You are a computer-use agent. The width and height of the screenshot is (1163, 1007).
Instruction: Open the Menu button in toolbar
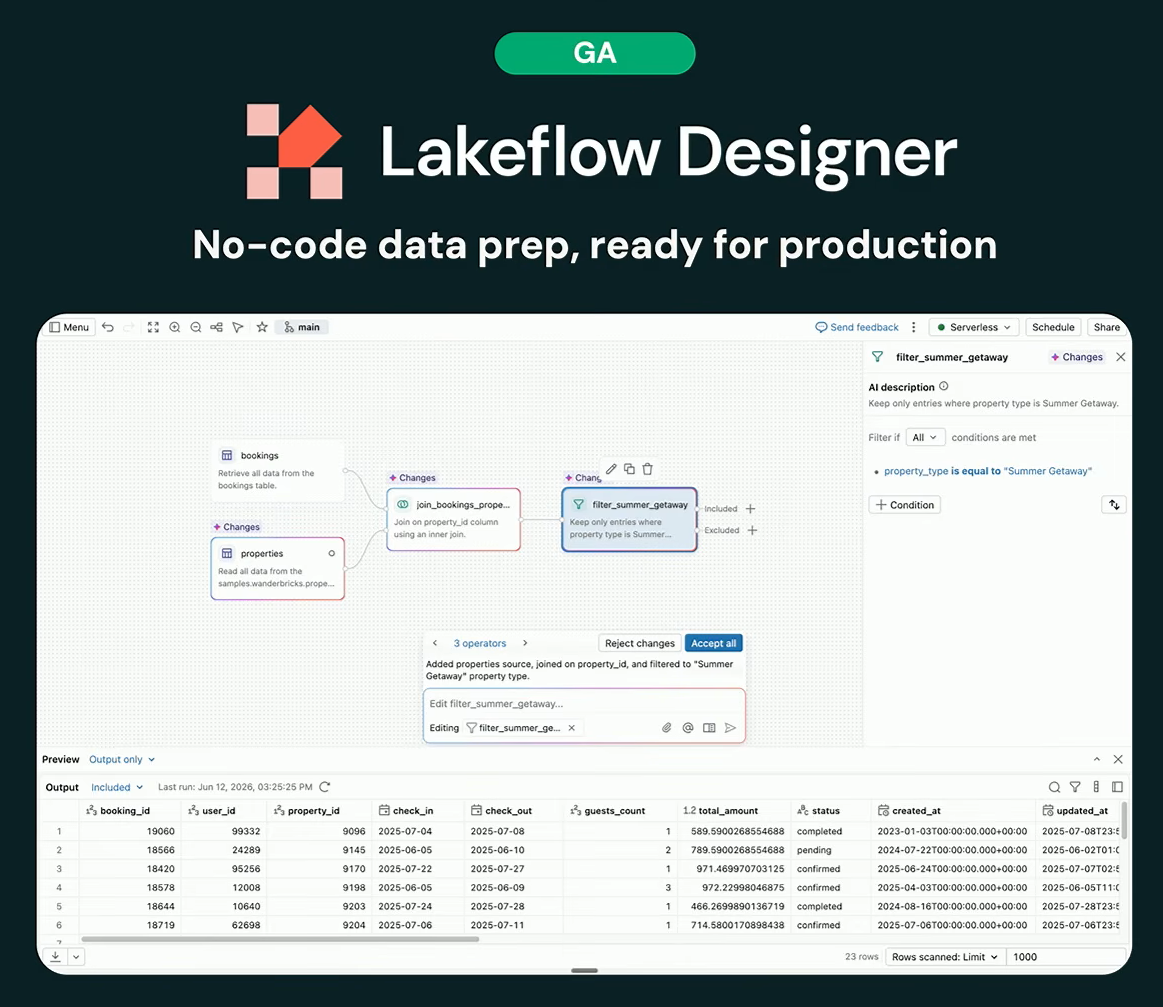[70, 327]
